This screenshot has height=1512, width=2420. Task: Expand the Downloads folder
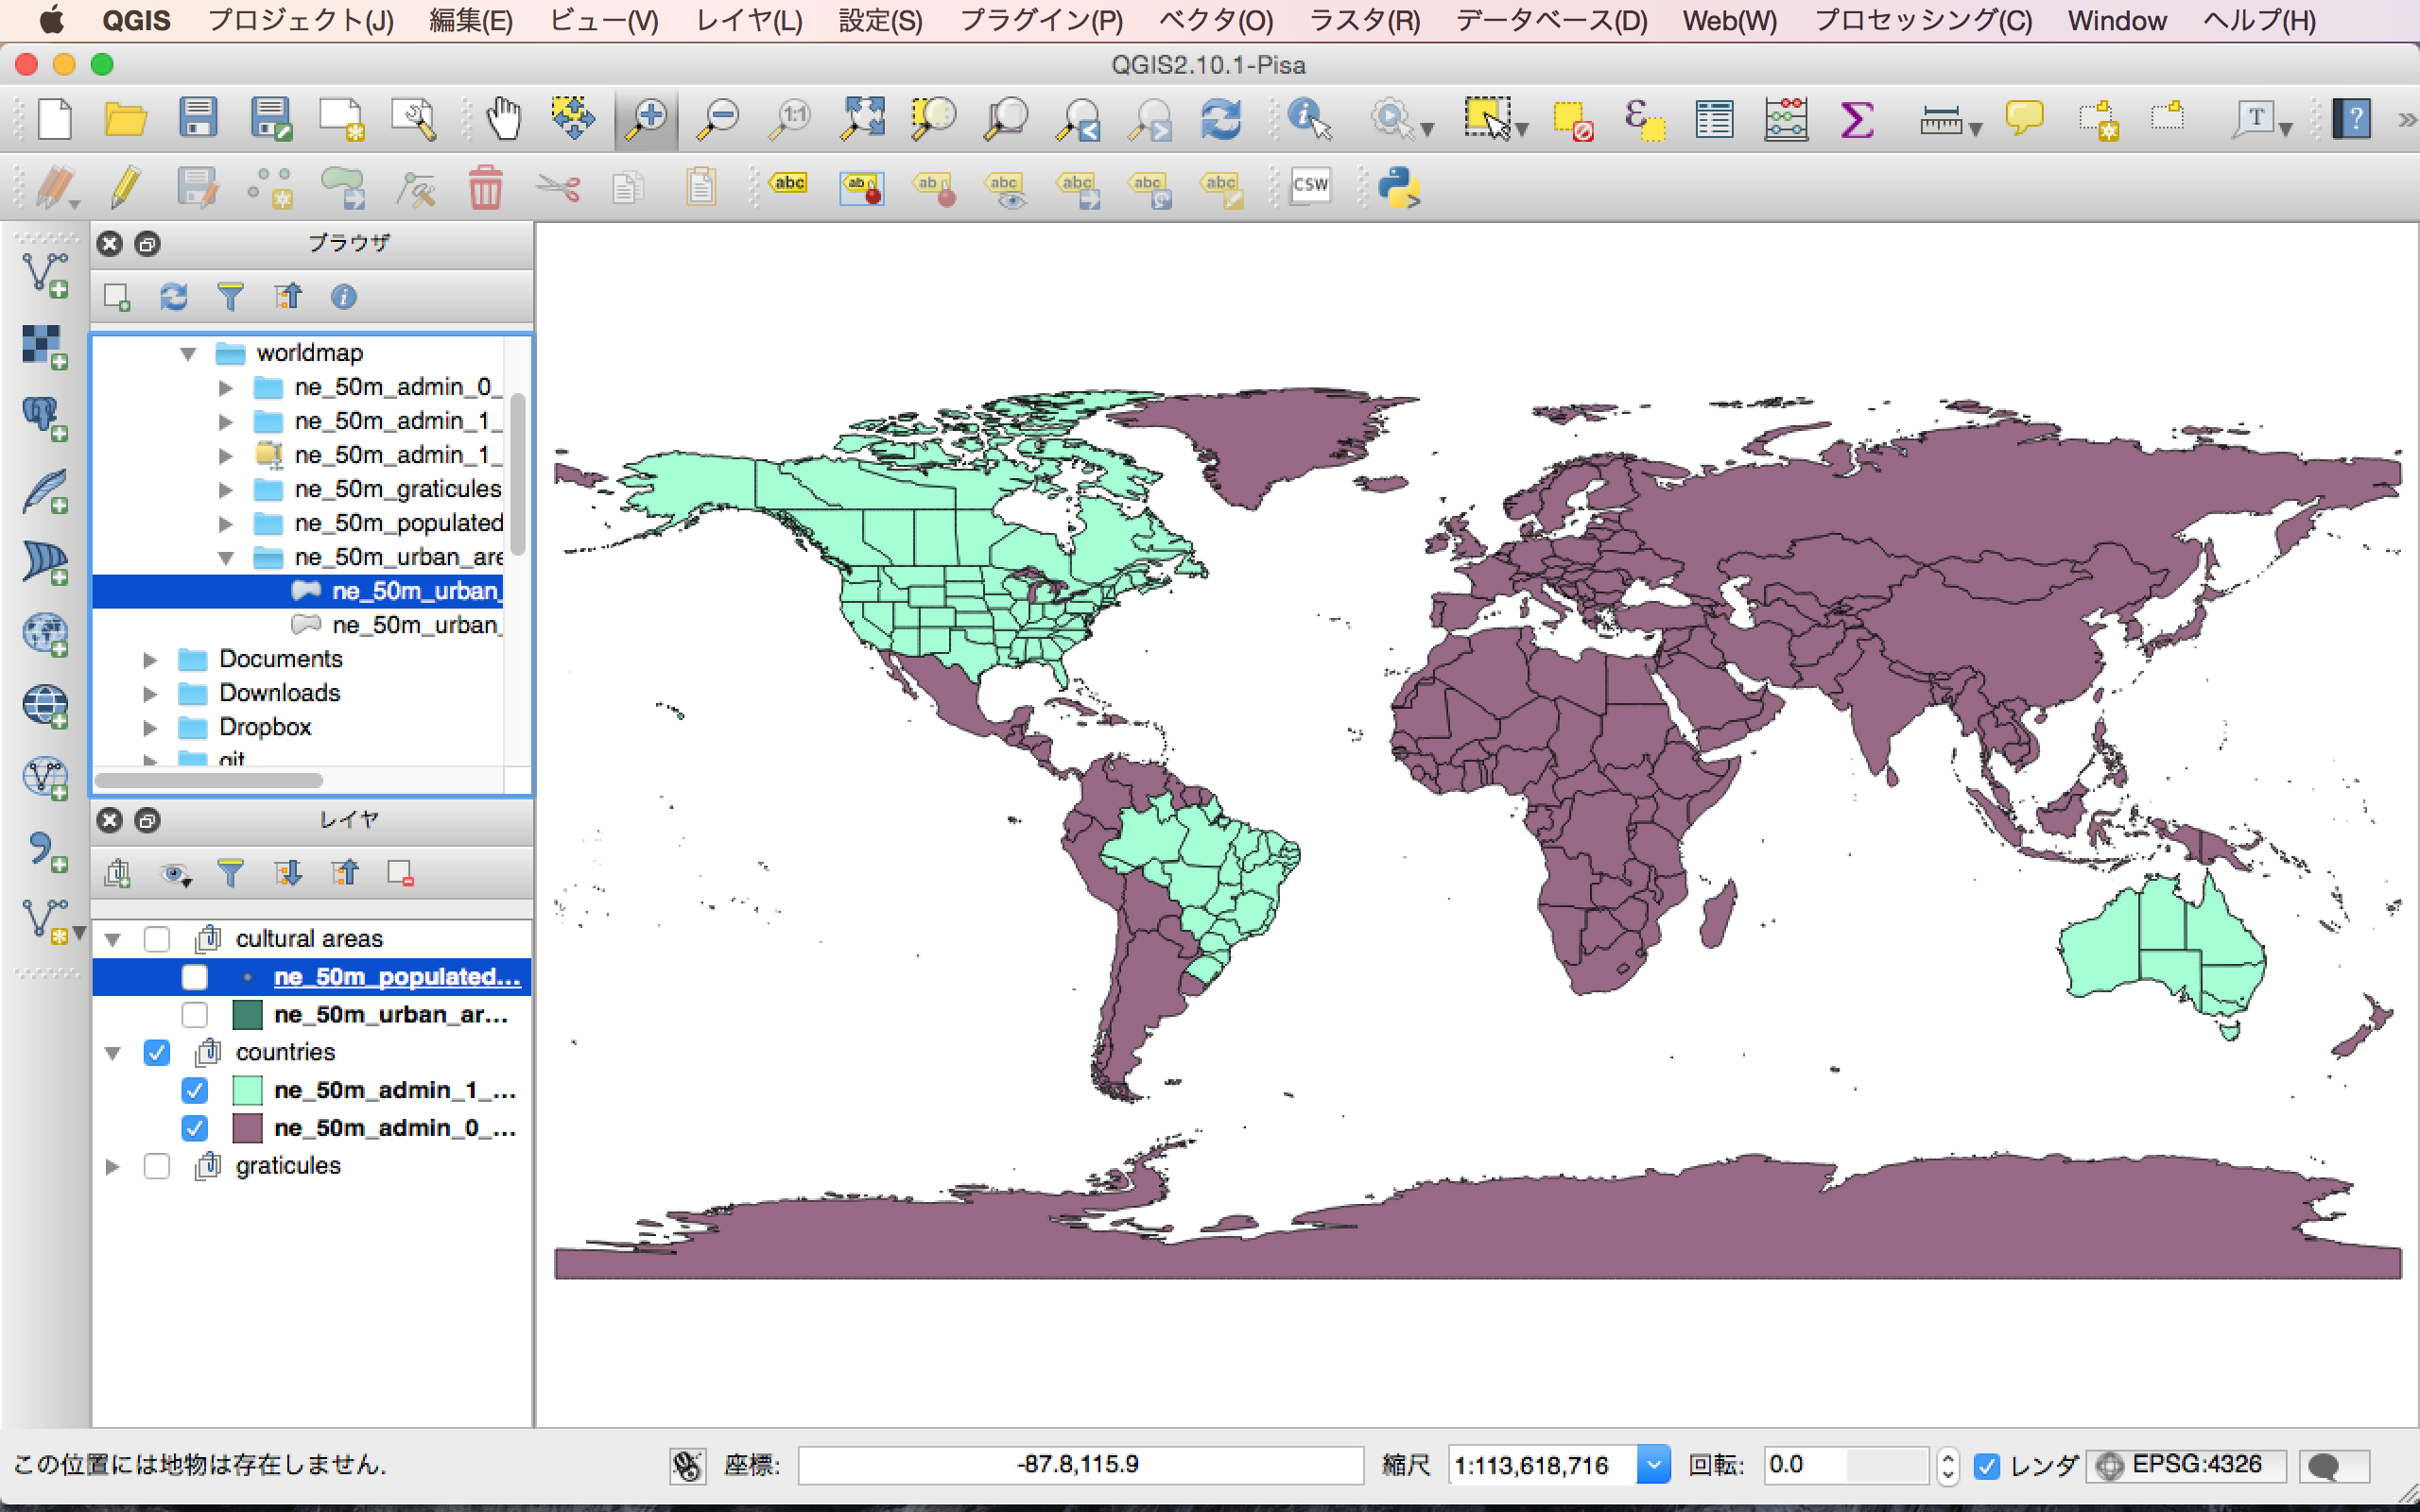pyautogui.click(x=150, y=694)
